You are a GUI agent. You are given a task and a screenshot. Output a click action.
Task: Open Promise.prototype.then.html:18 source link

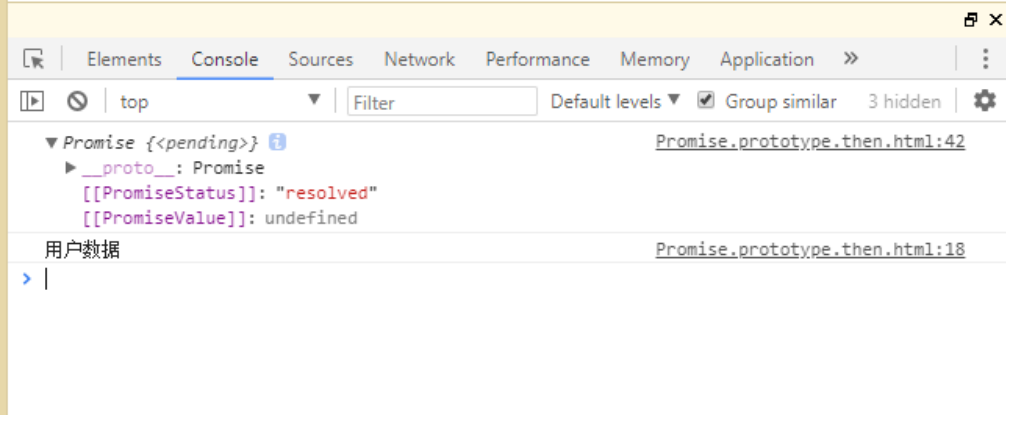(x=810, y=249)
